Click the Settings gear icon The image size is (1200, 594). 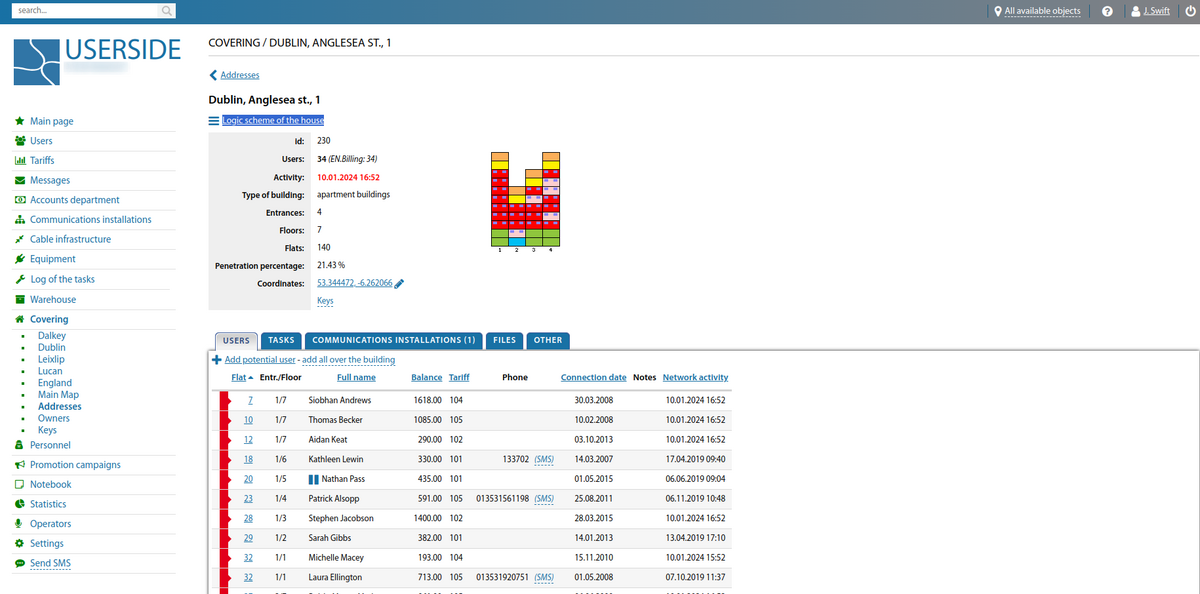point(20,543)
